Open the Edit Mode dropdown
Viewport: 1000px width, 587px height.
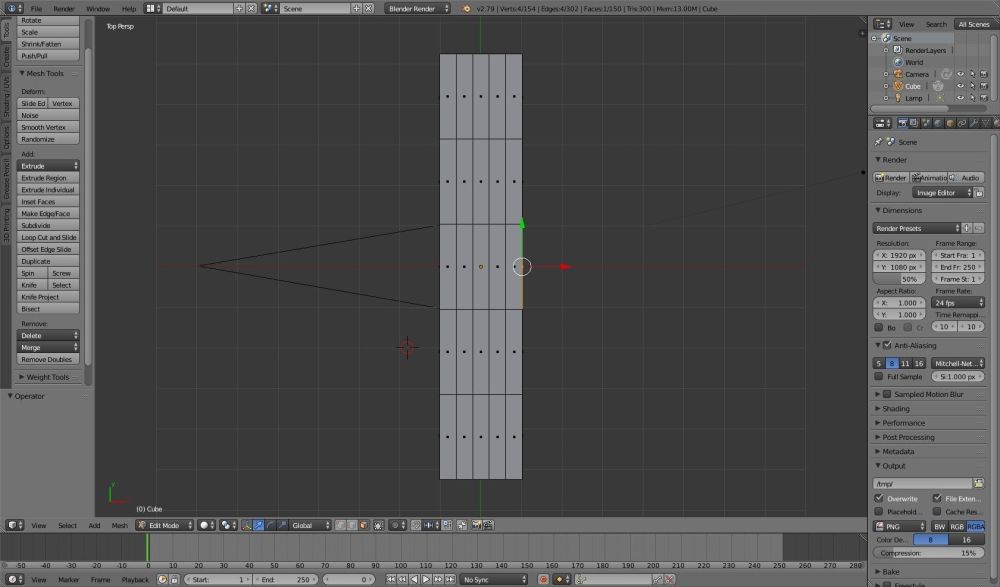pyautogui.click(x=165, y=525)
